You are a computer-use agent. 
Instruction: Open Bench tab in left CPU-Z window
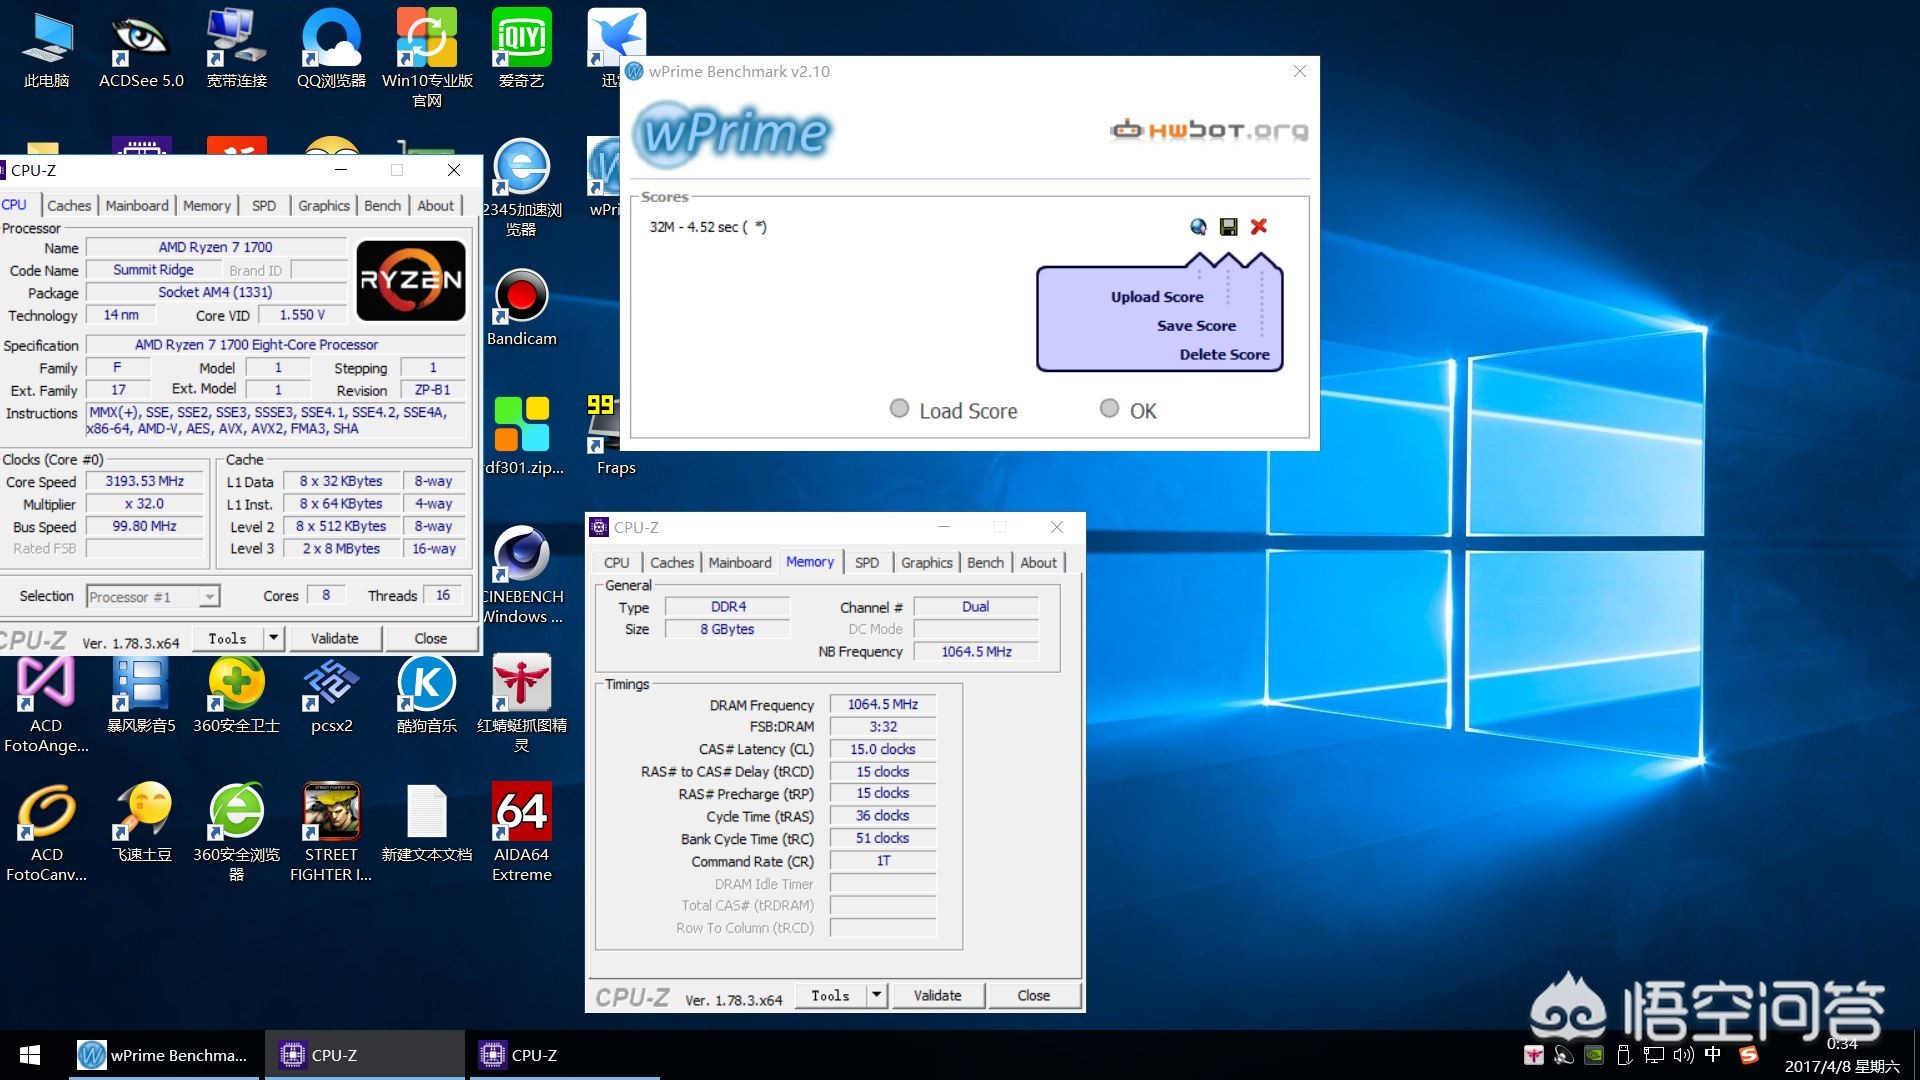(382, 205)
